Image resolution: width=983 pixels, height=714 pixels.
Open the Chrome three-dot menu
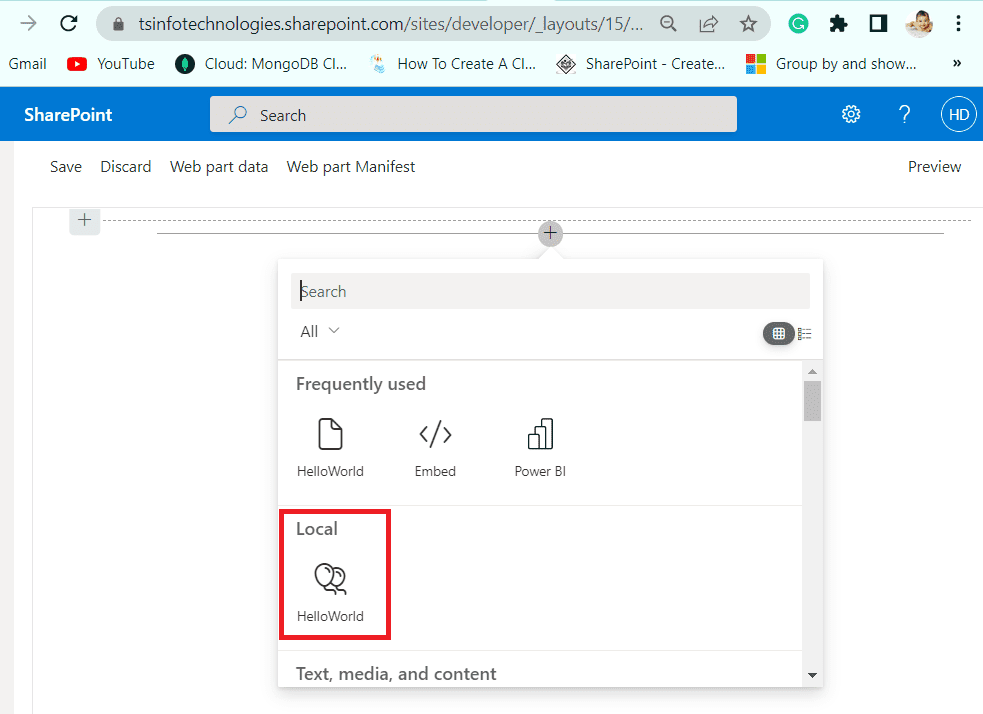(958, 24)
